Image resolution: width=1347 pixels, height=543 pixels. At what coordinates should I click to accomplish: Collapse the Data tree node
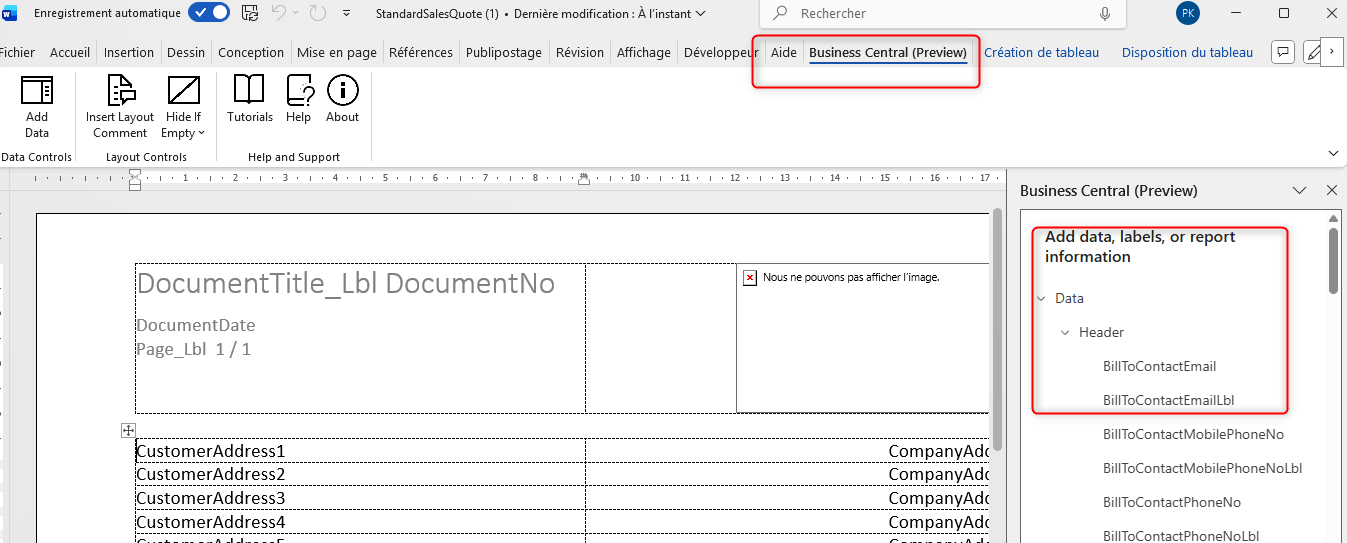click(x=1041, y=299)
